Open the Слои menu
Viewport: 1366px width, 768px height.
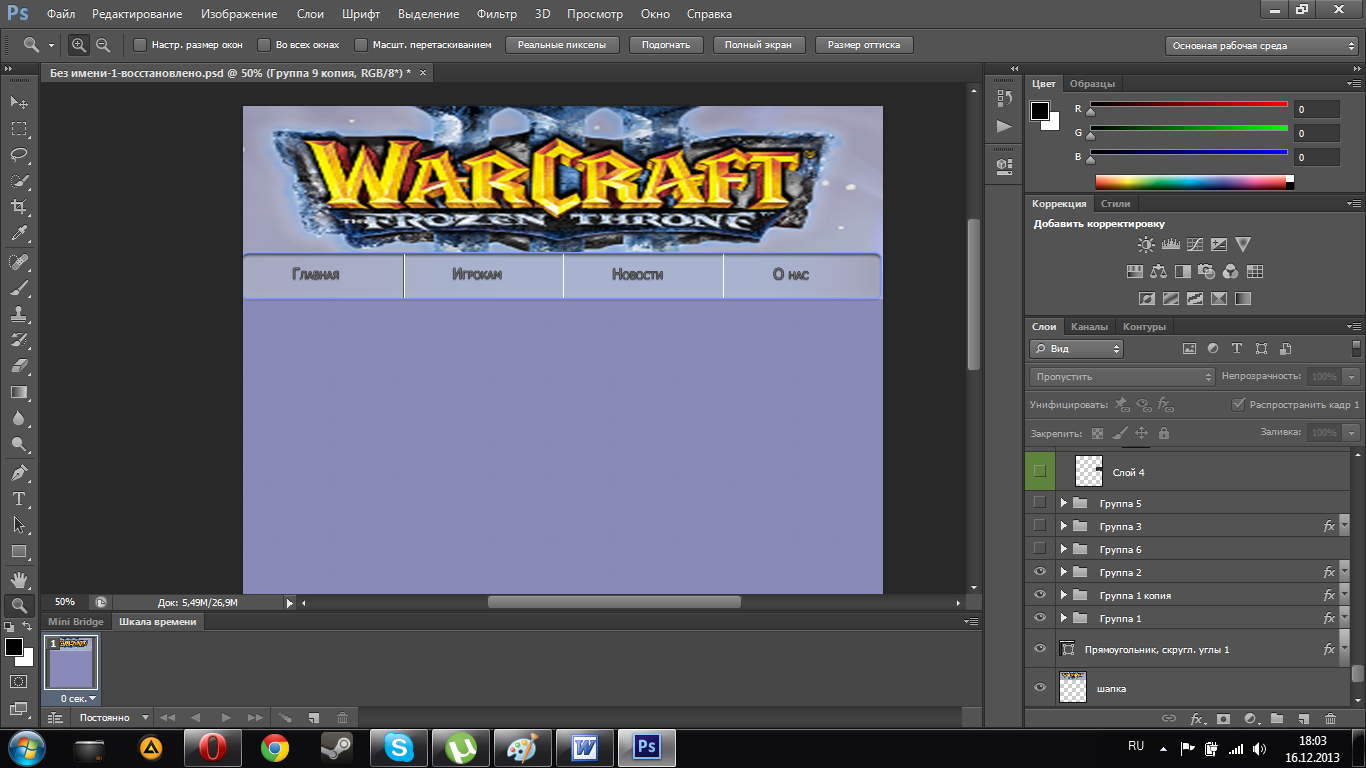(x=310, y=14)
